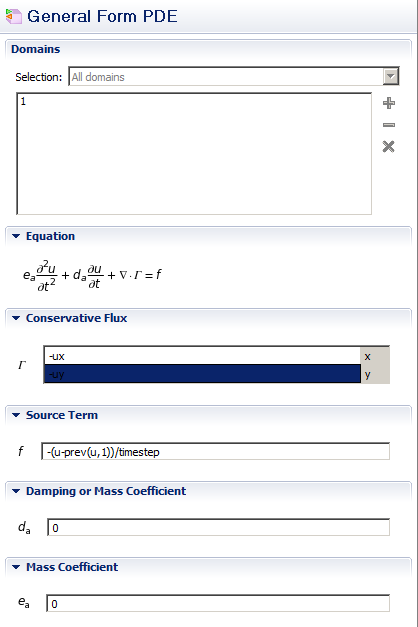Viewport: 418px width, 627px height.
Task: Select domain 1 in the domains list
Action: click(23, 102)
